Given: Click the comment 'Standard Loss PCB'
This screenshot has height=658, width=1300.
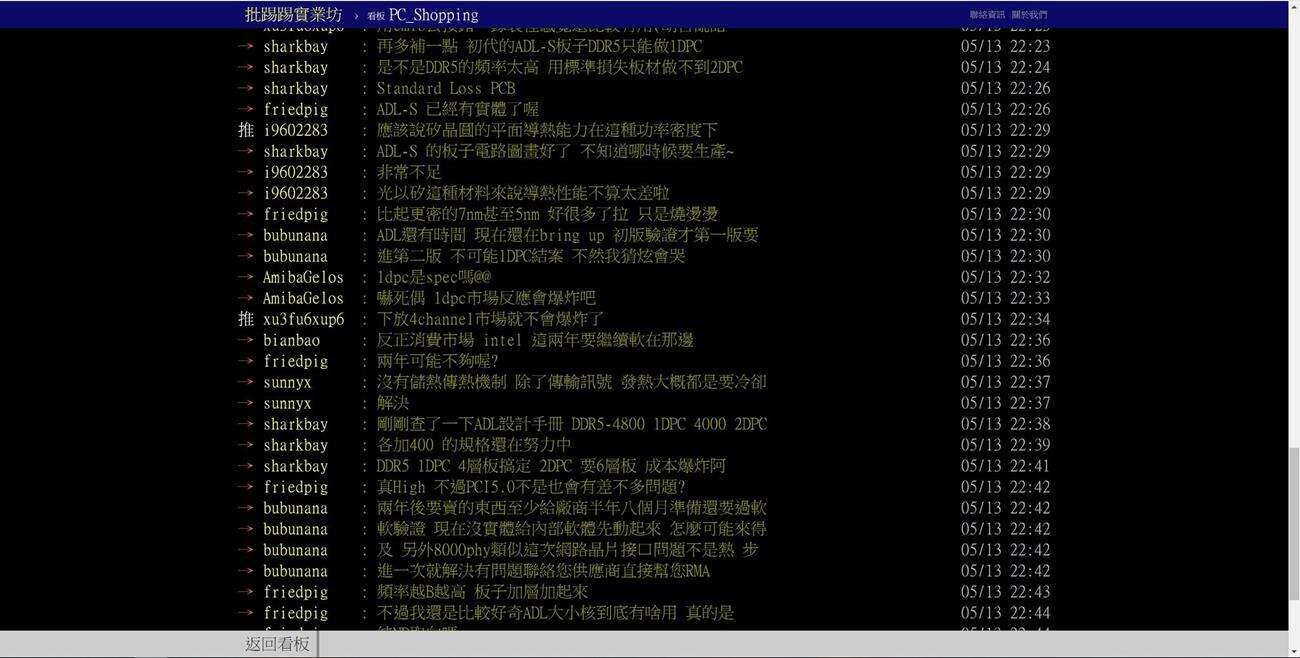Looking at the screenshot, I should (445, 88).
